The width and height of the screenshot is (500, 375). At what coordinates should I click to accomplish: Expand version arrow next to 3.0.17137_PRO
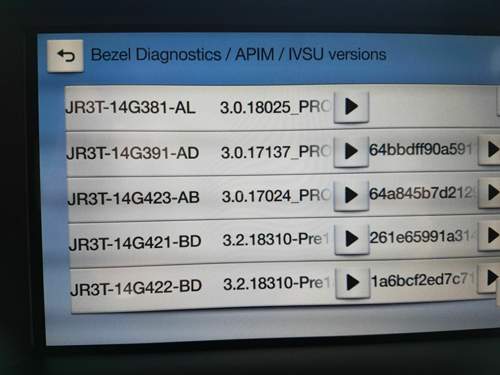point(351,151)
